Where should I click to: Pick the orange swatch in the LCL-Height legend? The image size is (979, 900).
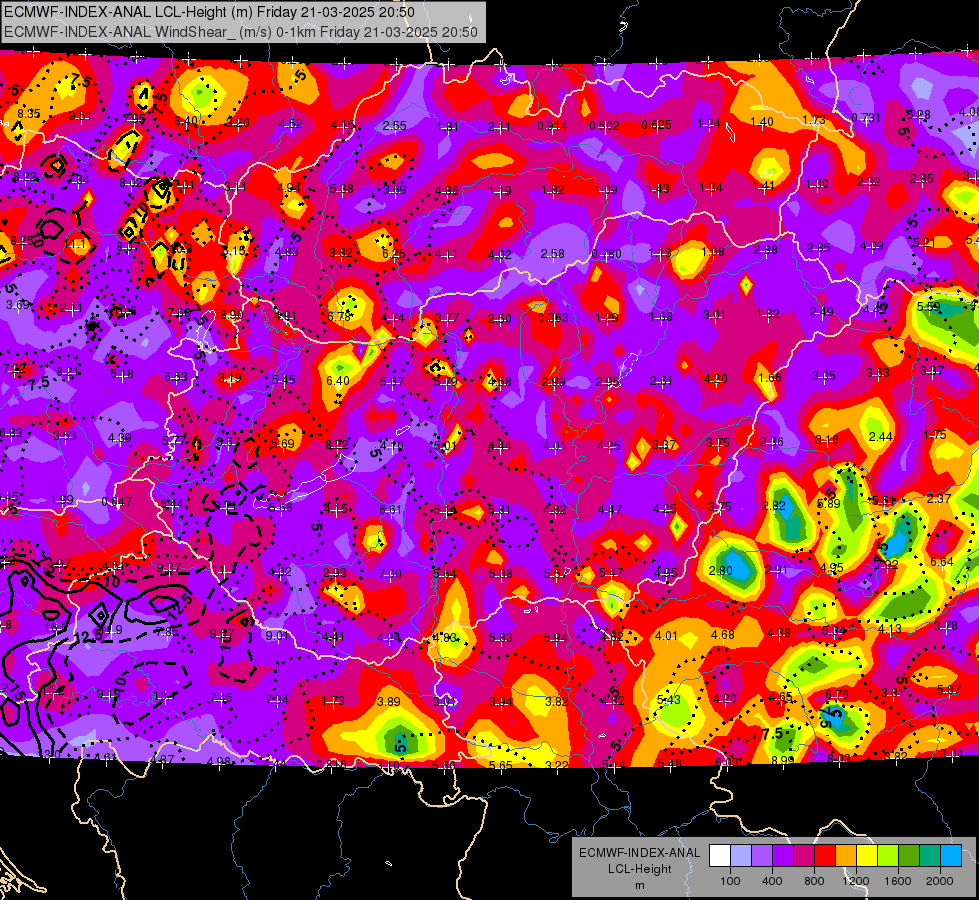tap(846, 856)
